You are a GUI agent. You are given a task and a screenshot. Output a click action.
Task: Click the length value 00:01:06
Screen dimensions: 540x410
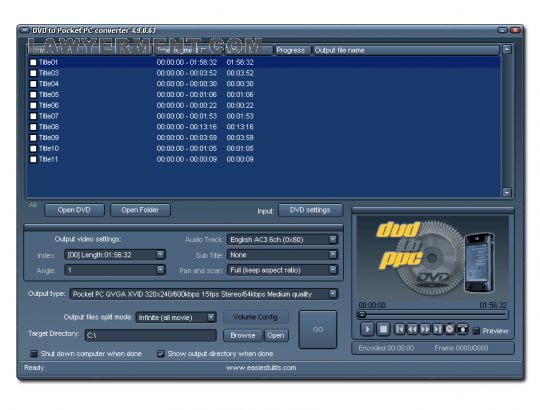240,95
